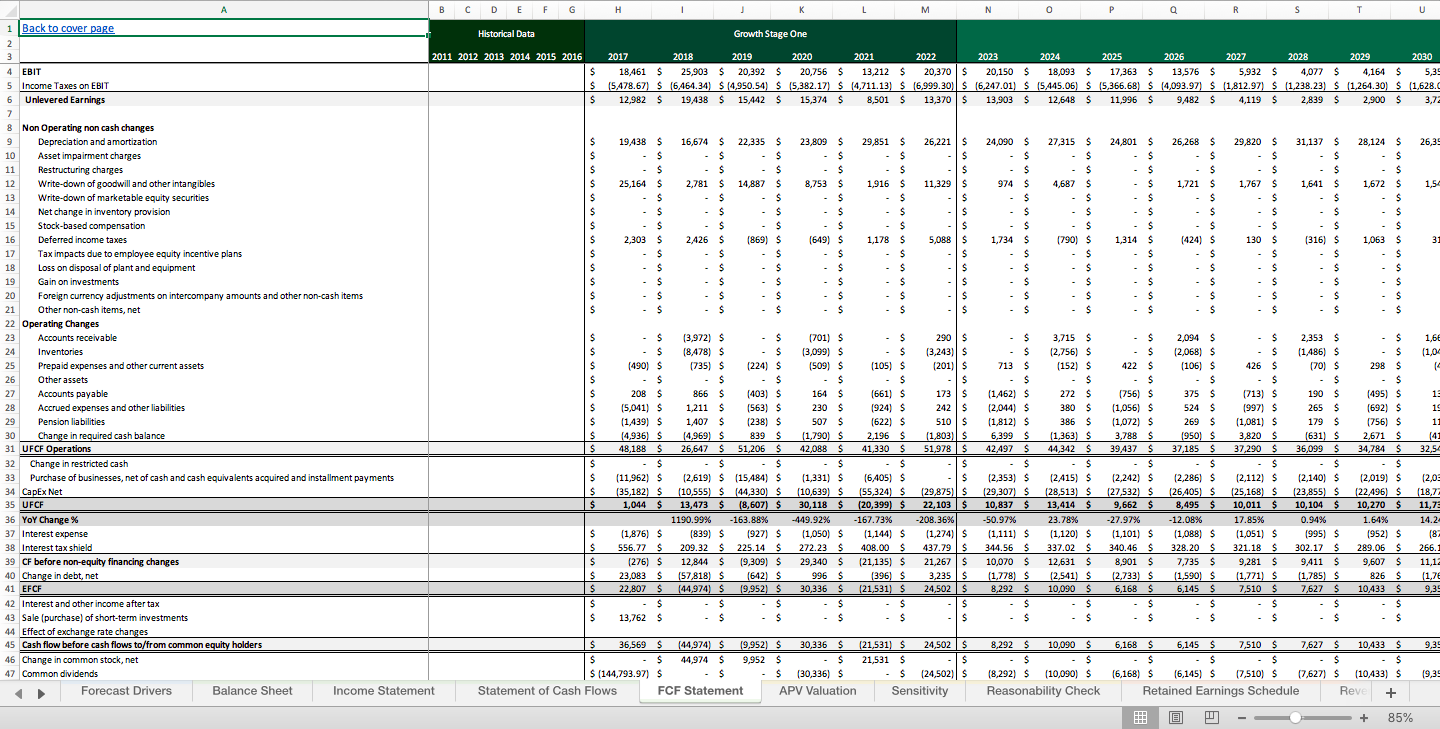Click the 2017 year header cell
Image resolution: width=1440 pixels, height=729 pixels.
click(x=618, y=57)
